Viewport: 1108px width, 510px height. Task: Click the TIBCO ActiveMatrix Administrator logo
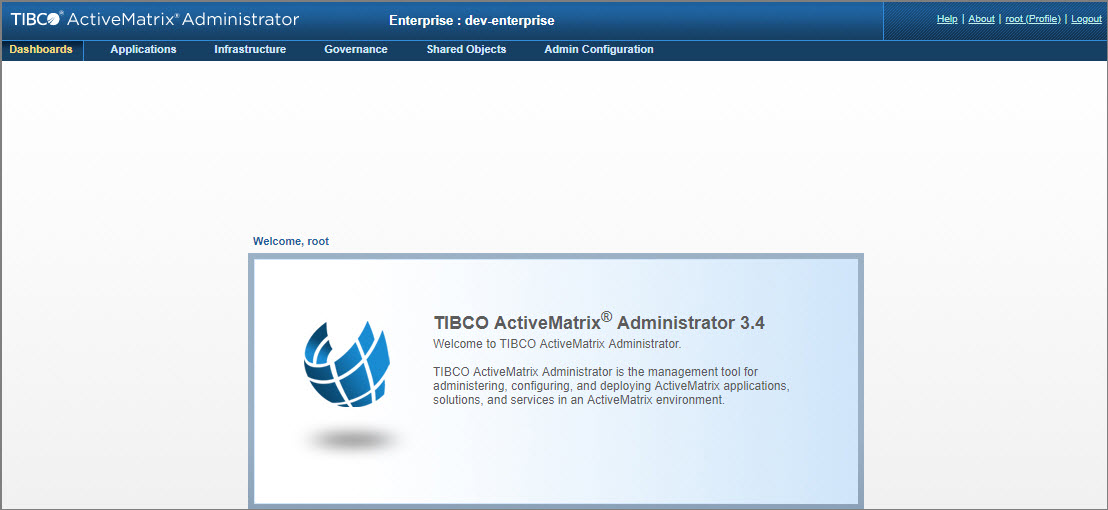tap(155, 19)
